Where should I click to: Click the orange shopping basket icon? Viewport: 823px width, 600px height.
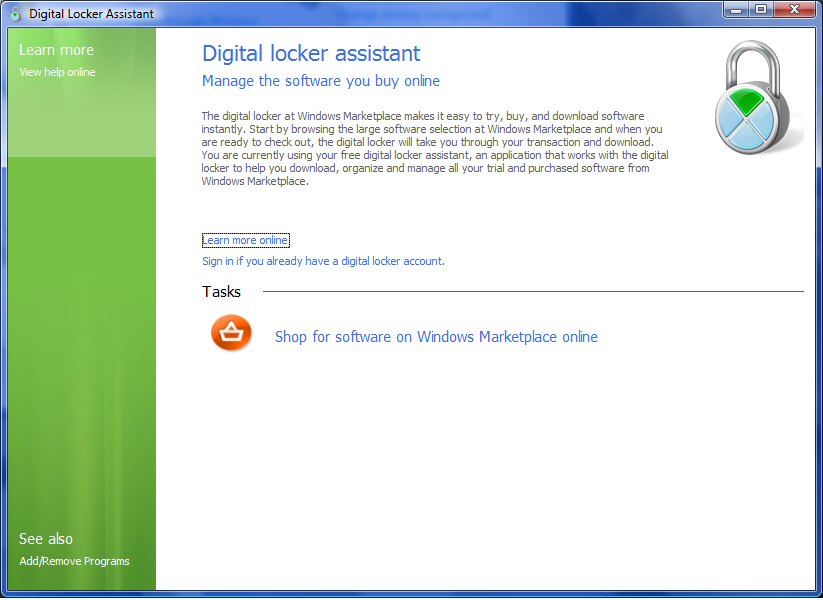[231, 333]
